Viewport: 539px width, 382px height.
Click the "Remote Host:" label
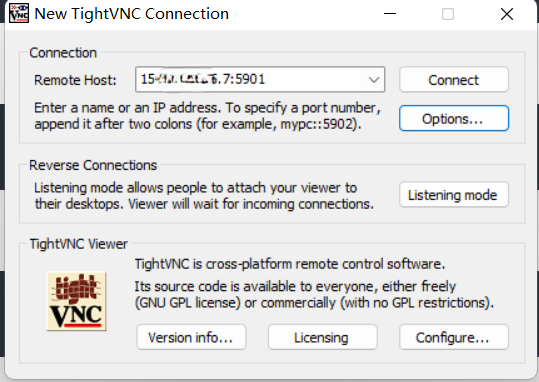[x=75, y=80]
